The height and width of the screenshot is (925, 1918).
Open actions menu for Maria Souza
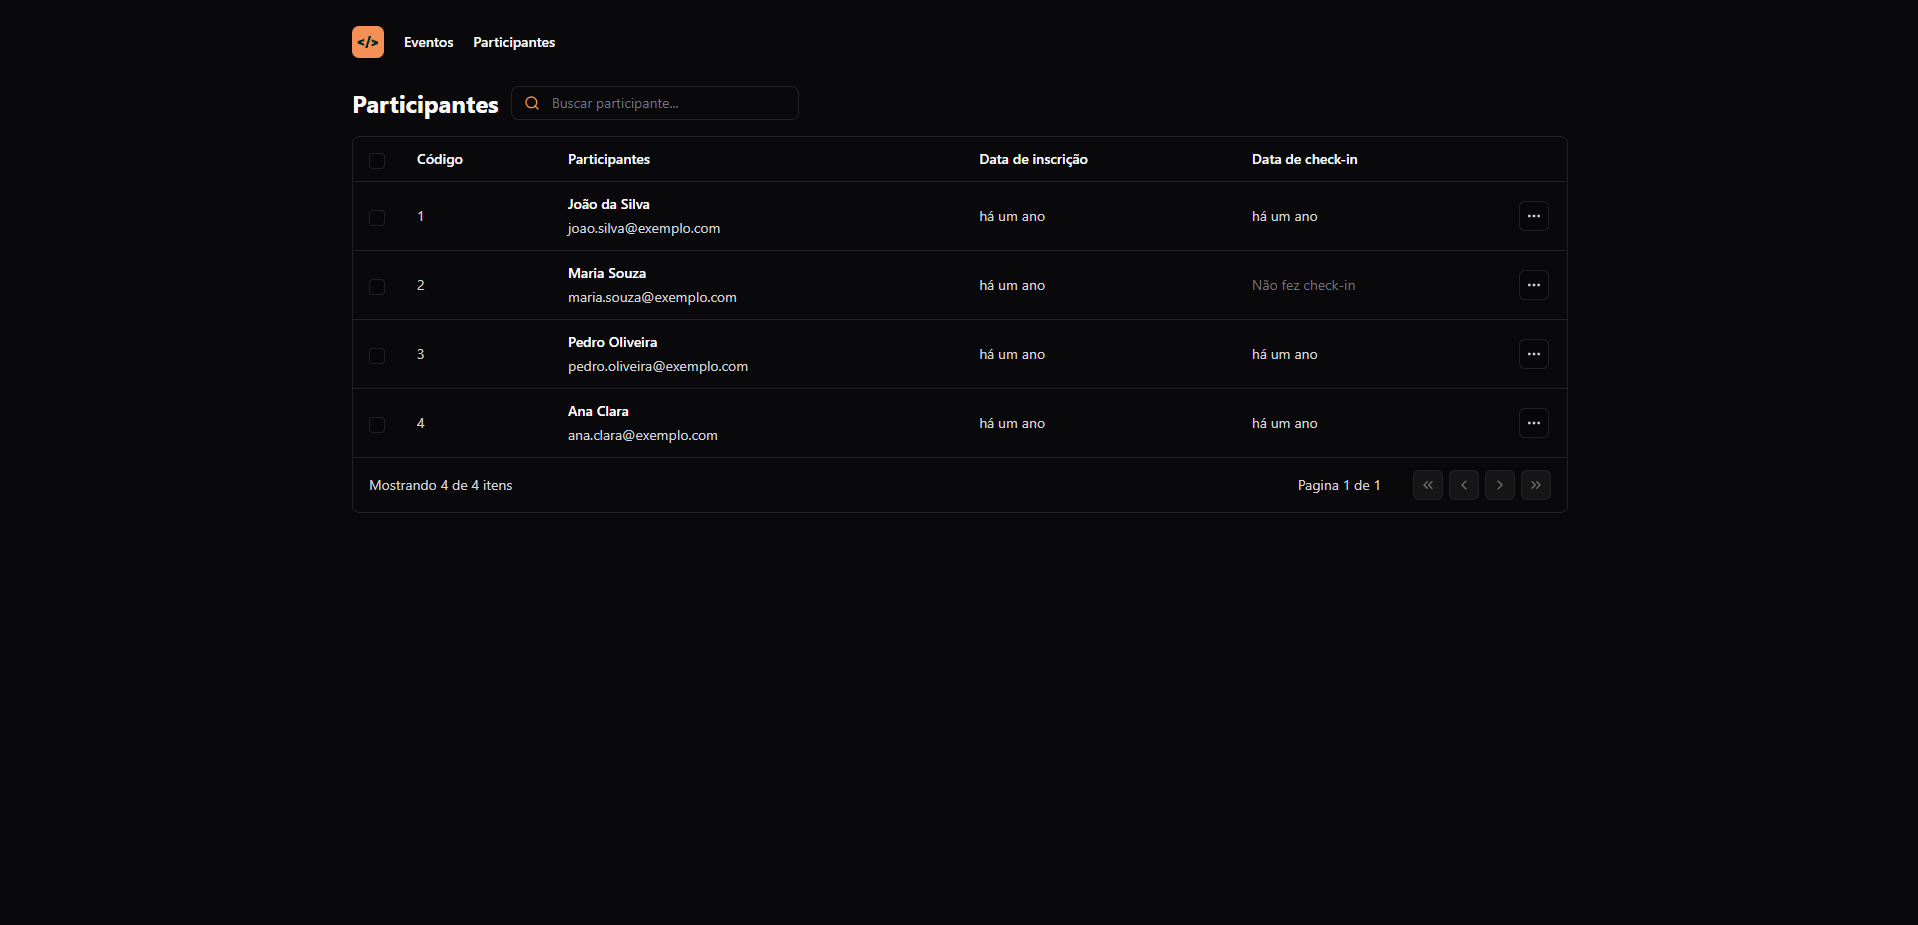click(1533, 285)
